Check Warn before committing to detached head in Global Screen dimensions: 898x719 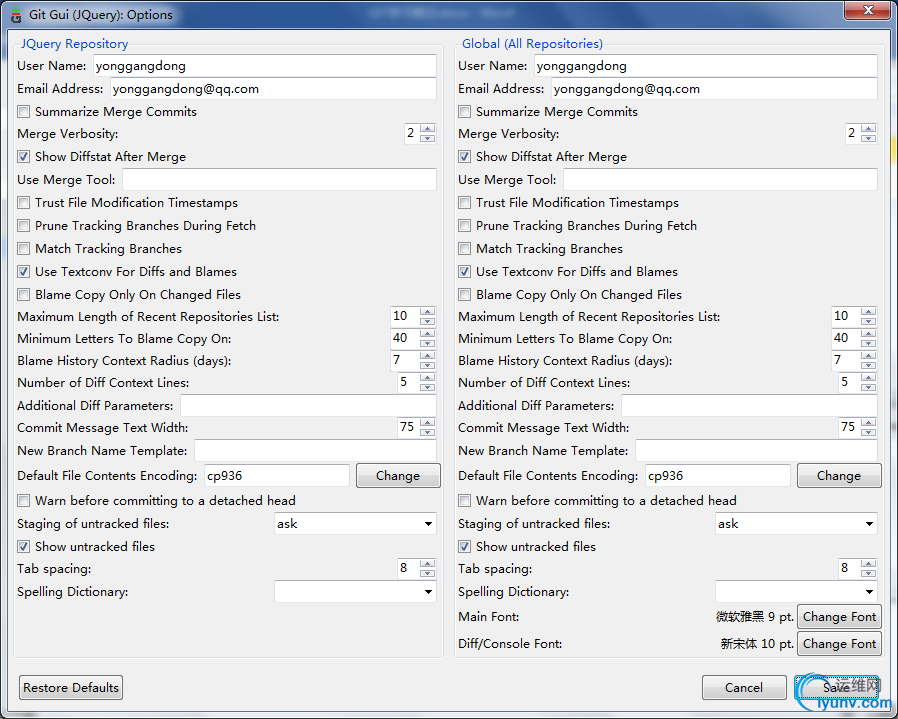(x=464, y=501)
